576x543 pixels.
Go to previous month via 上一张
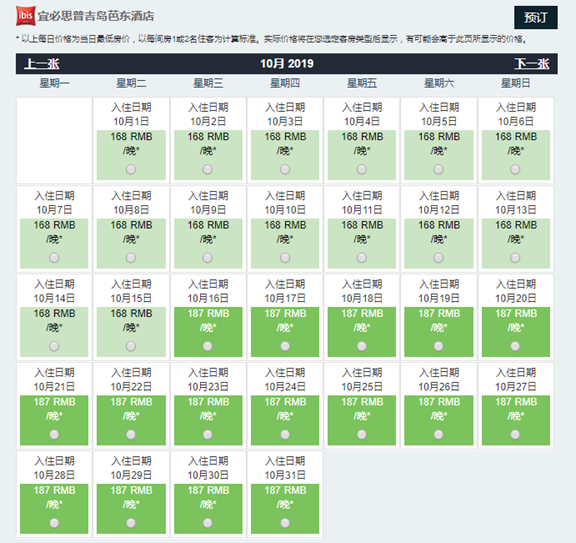[42, 64]
